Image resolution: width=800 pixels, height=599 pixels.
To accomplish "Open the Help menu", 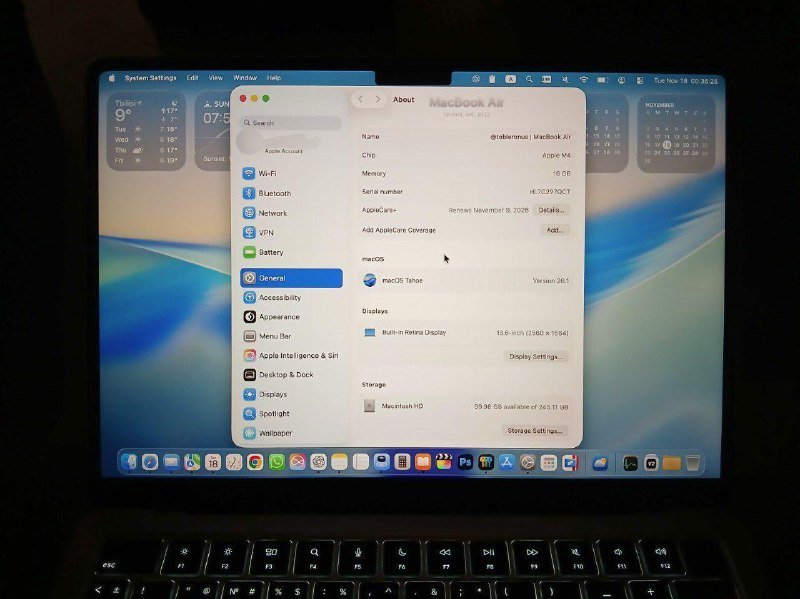I will coord(272,77).
